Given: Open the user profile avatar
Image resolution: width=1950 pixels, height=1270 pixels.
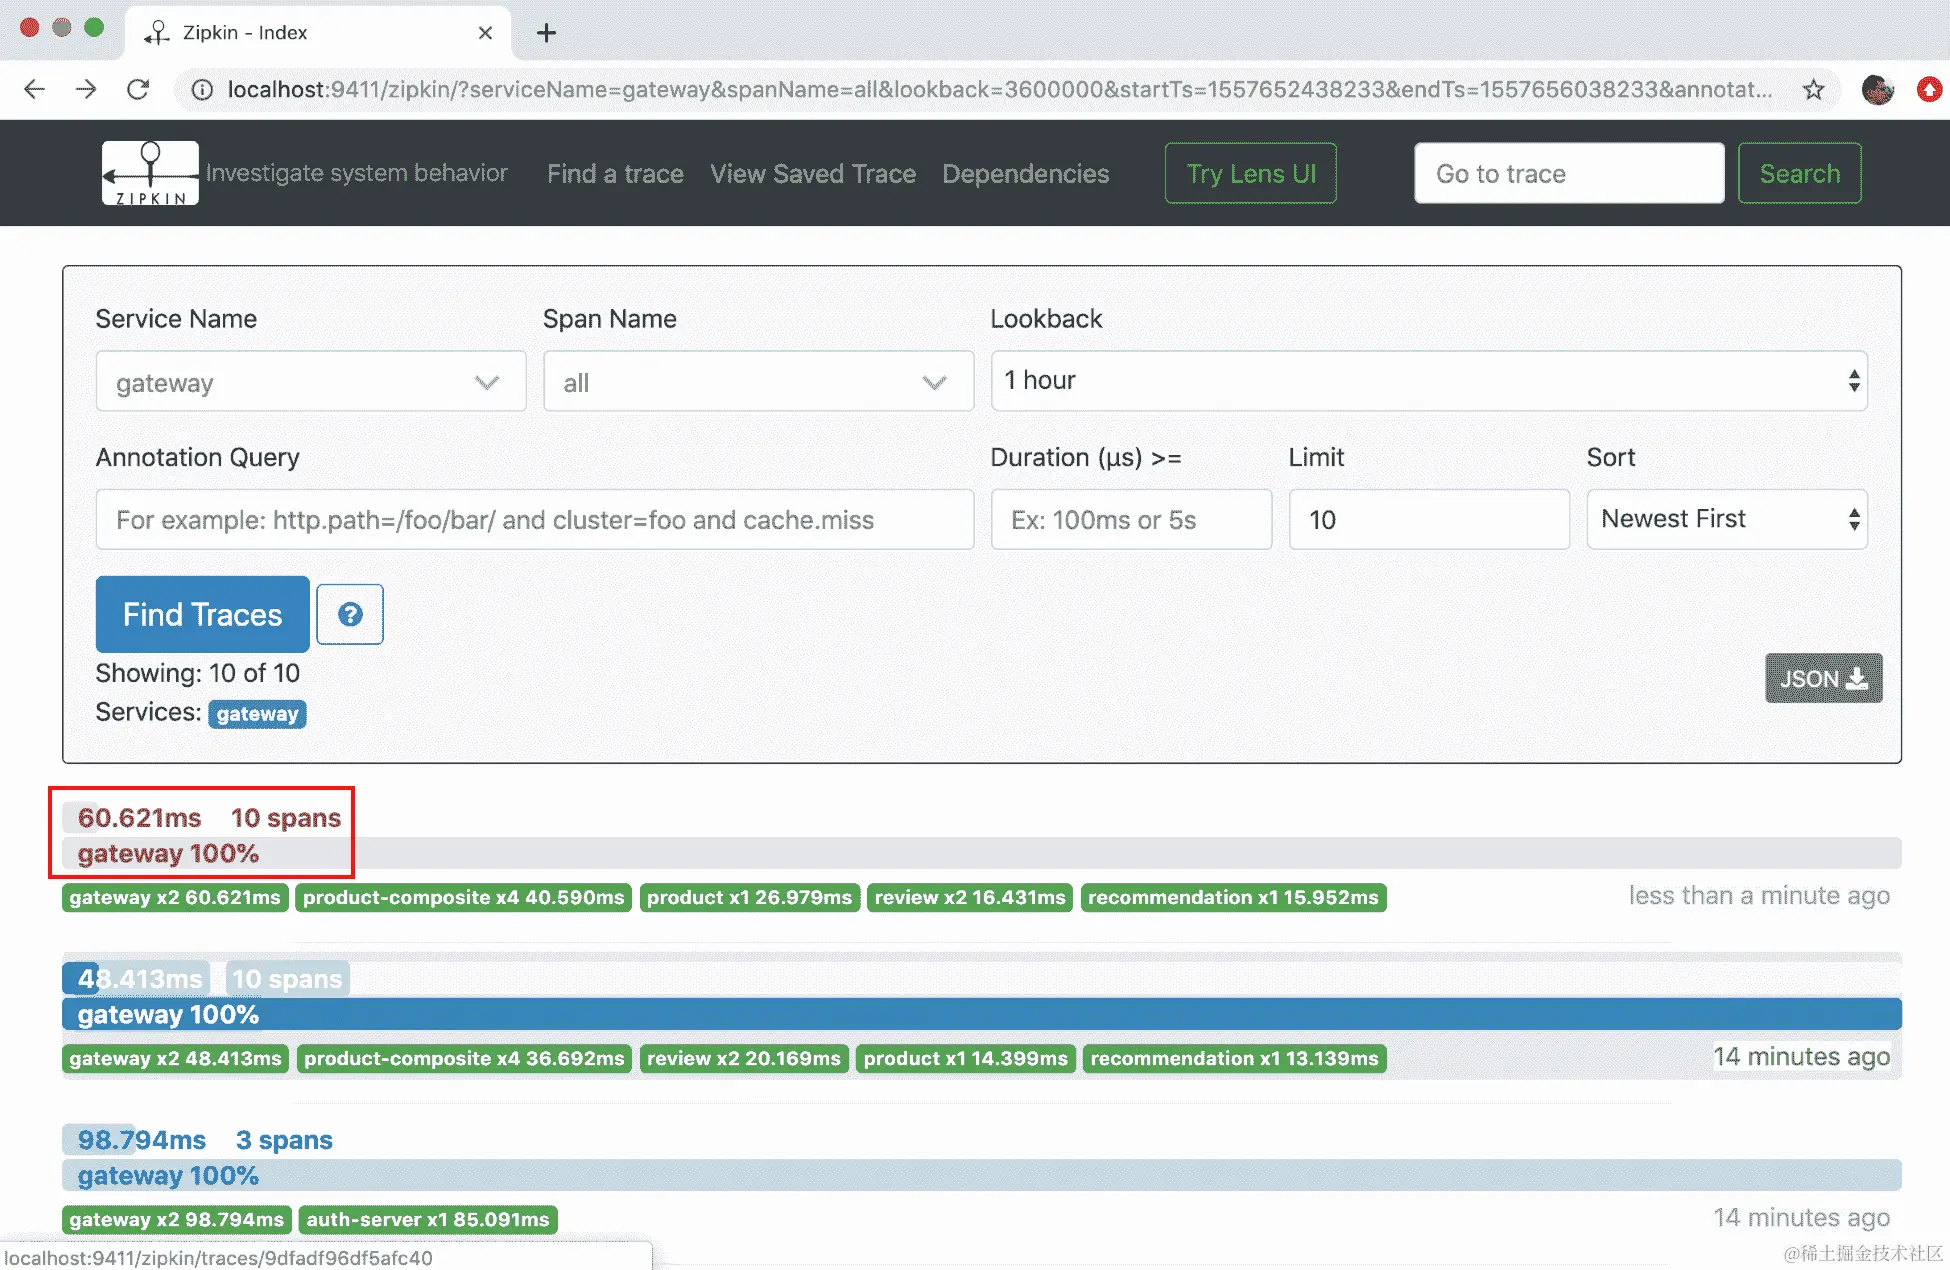Looking at the screenshot, I should coord(1877,90).
